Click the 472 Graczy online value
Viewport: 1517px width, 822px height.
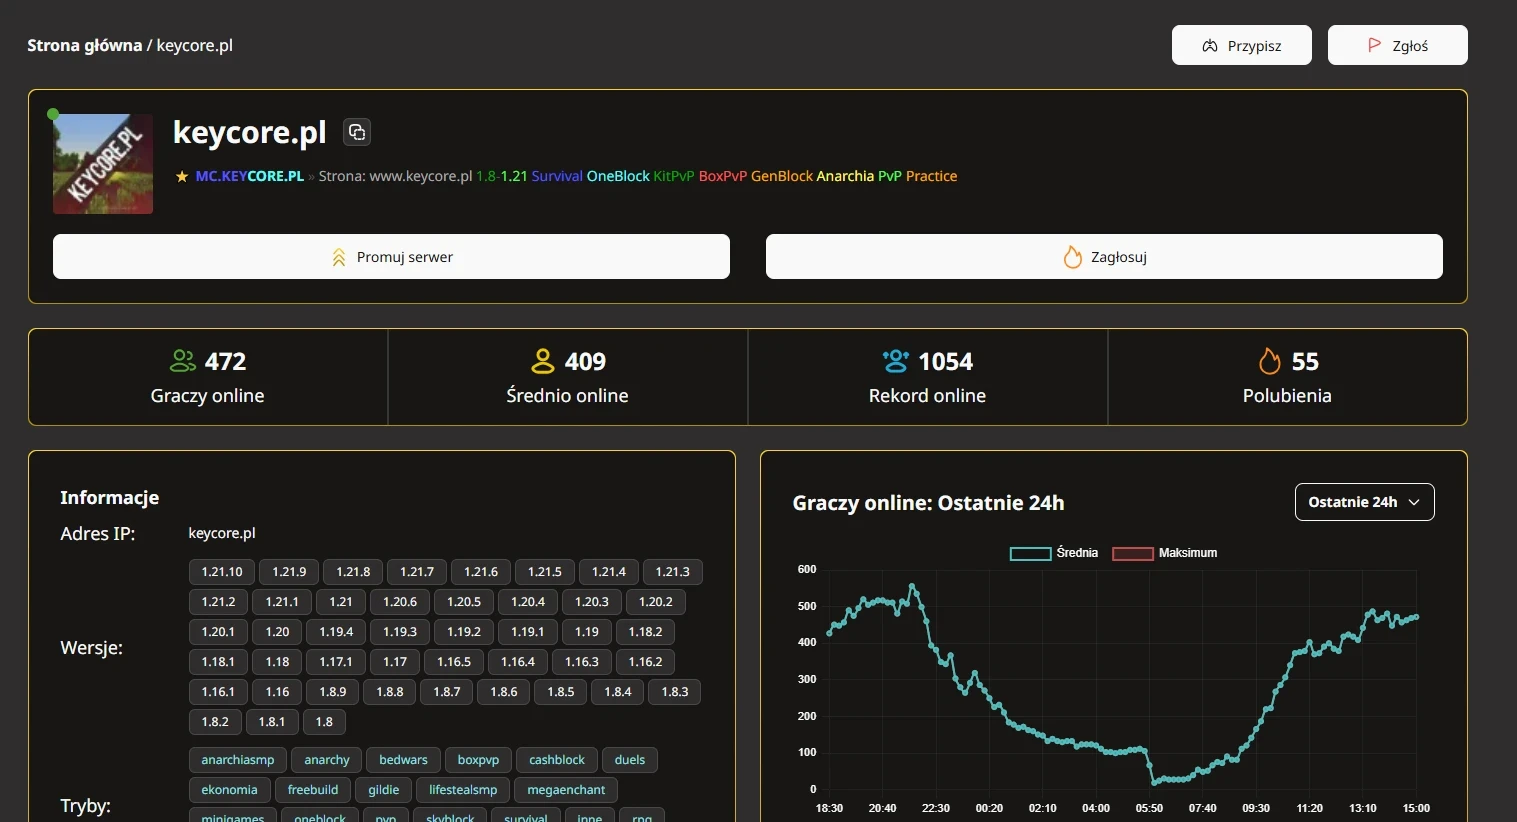click(x=226, y=361)
